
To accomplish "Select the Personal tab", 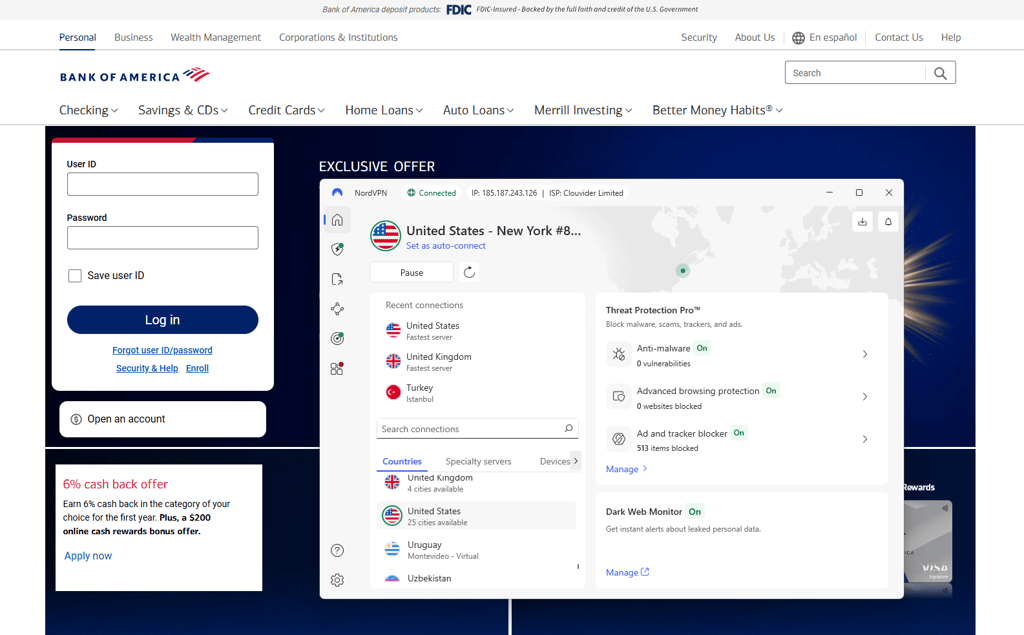I will (x=77, y=38).
